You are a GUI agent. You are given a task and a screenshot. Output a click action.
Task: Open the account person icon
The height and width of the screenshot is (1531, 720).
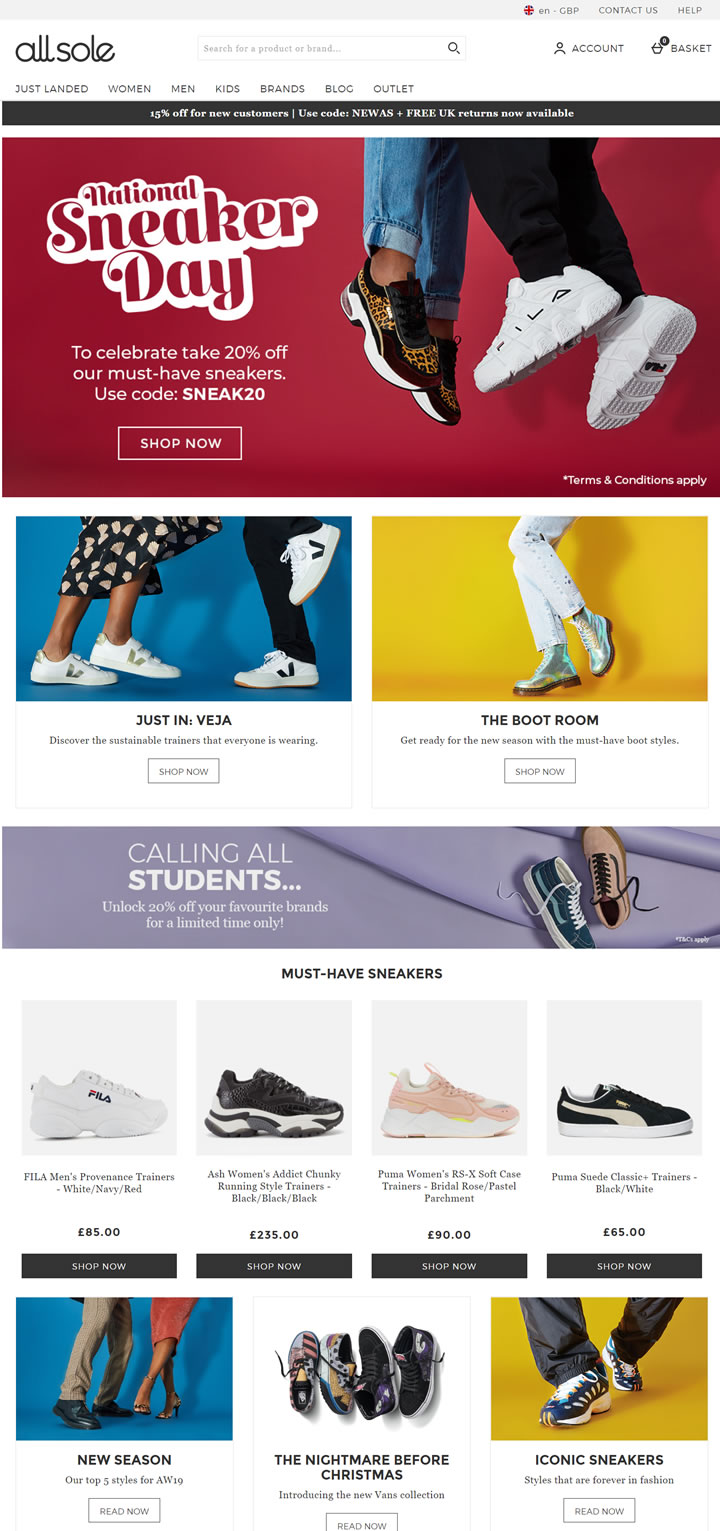pyautogui.click(x=560, y=48)
